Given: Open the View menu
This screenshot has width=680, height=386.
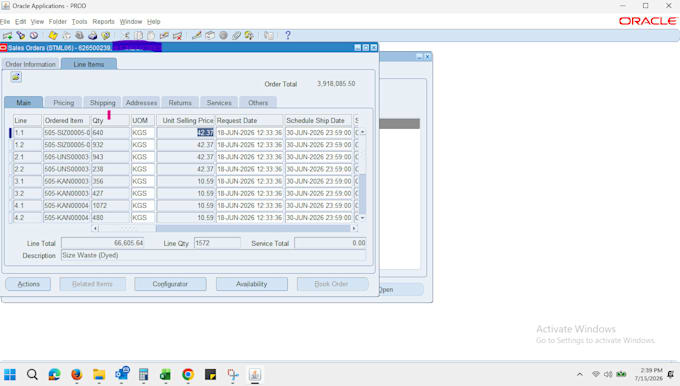Looking at the screenshot, I should [x=37, y=22].
